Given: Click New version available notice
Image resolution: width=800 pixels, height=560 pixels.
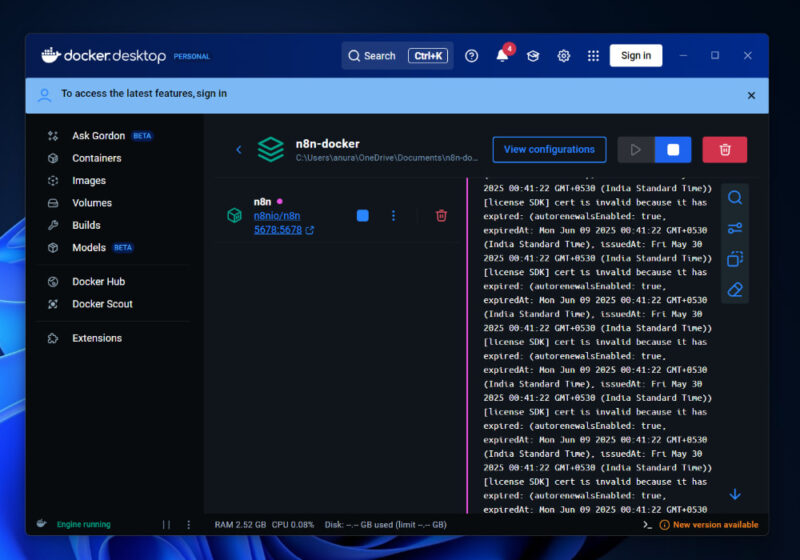Looking at the screenshot, I should (x=709, y=524).
